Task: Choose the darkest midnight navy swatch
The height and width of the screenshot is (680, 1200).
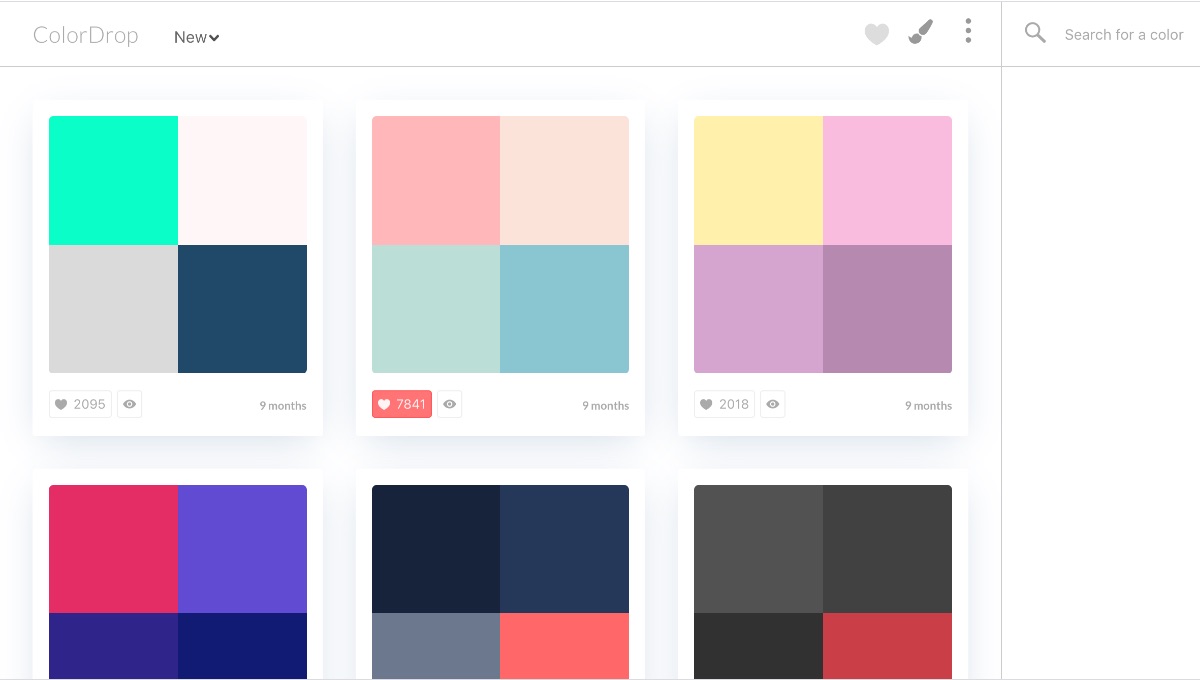Action: [436, 549]
